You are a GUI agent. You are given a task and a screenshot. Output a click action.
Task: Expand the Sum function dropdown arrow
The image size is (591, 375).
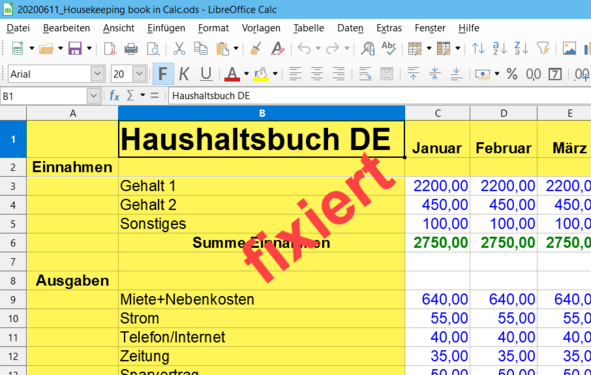(x=142, y=95)
